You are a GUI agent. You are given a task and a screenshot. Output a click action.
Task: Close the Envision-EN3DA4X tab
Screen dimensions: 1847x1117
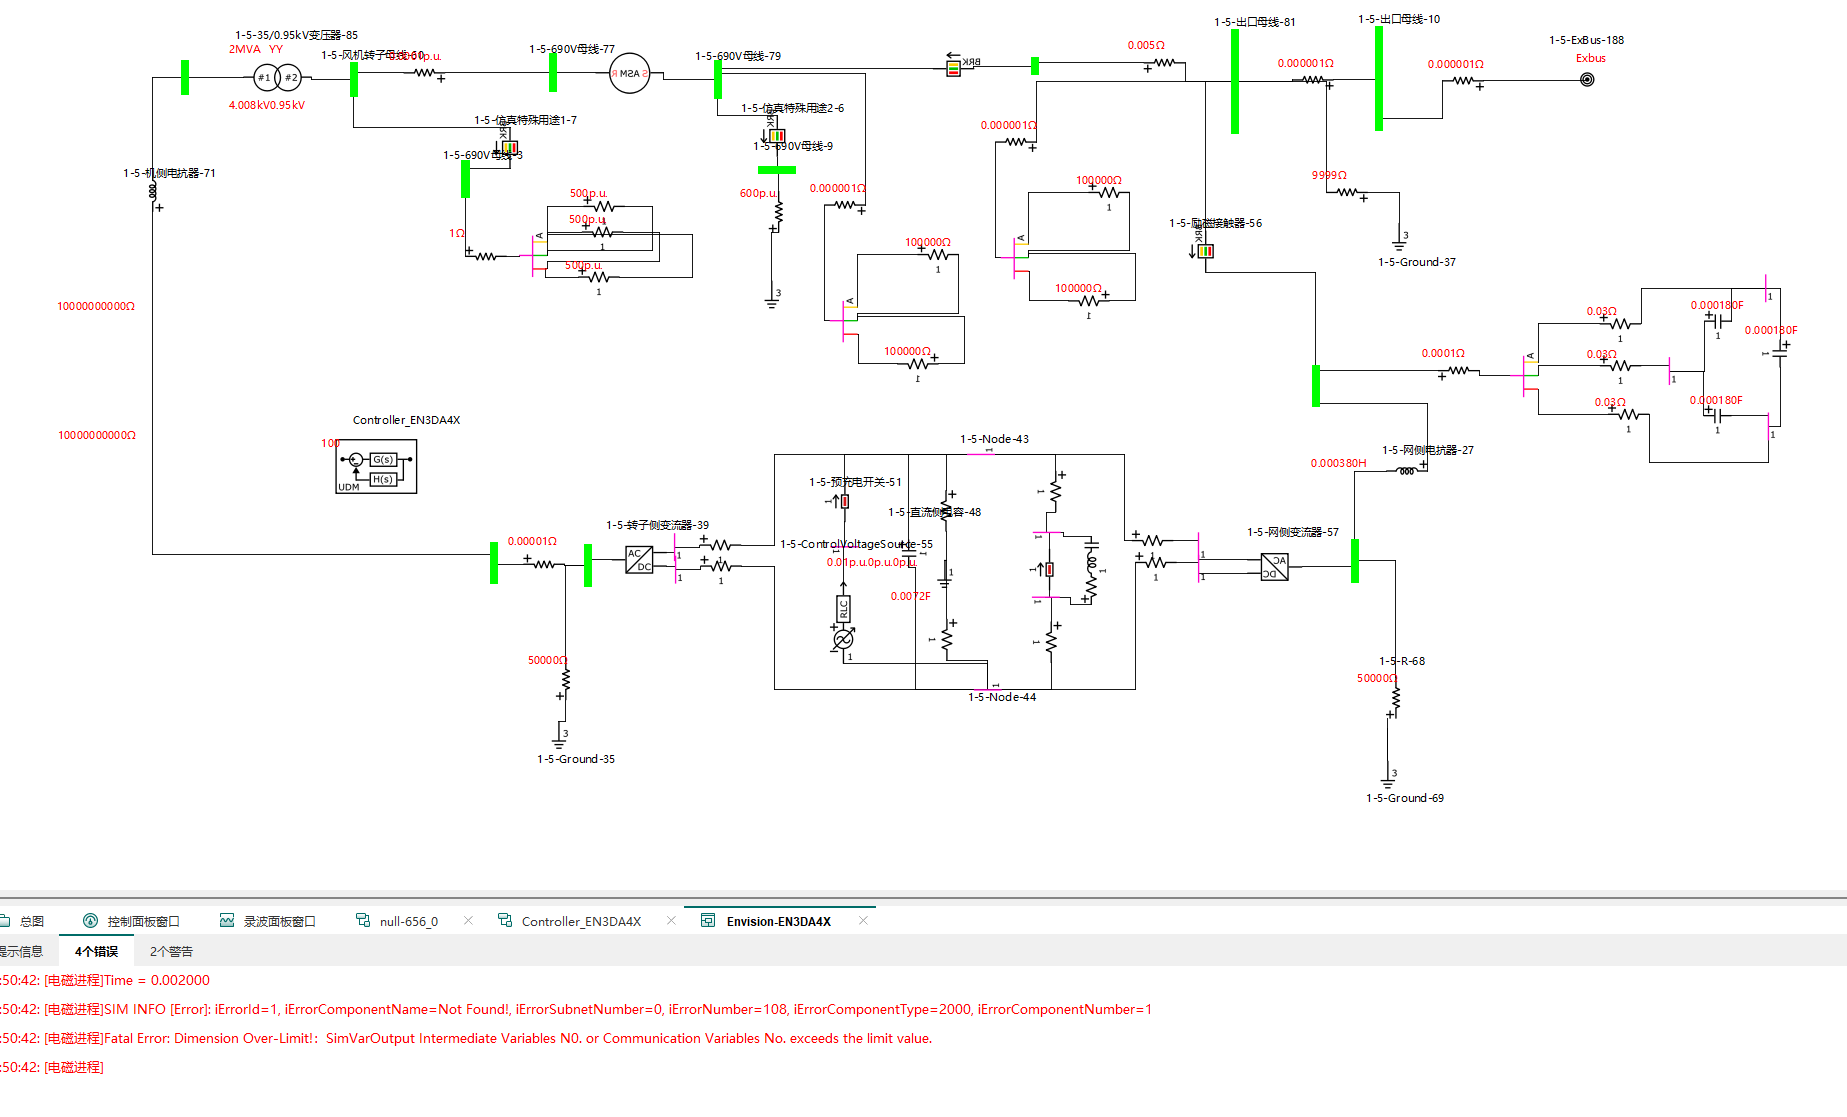point(863,921)
